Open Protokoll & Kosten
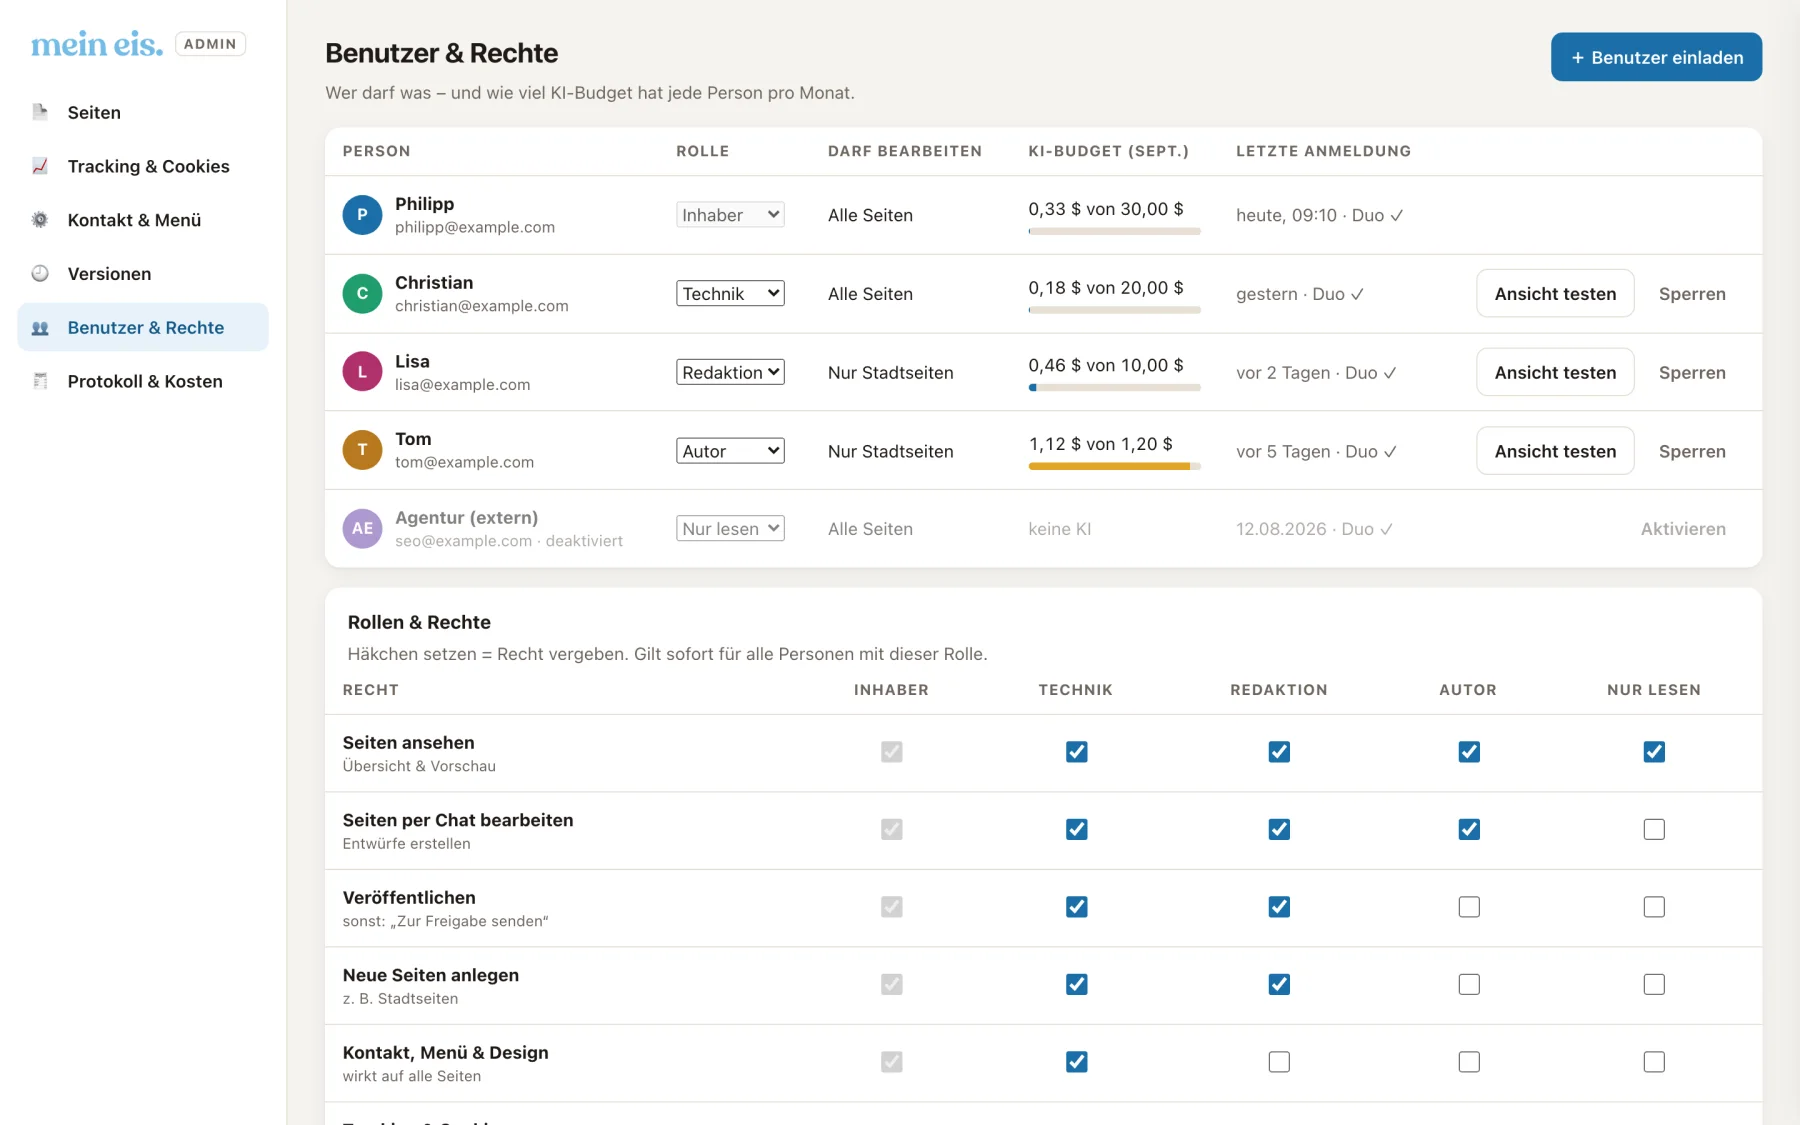This screenshot has height=1125, width=1800. [143, 381]
